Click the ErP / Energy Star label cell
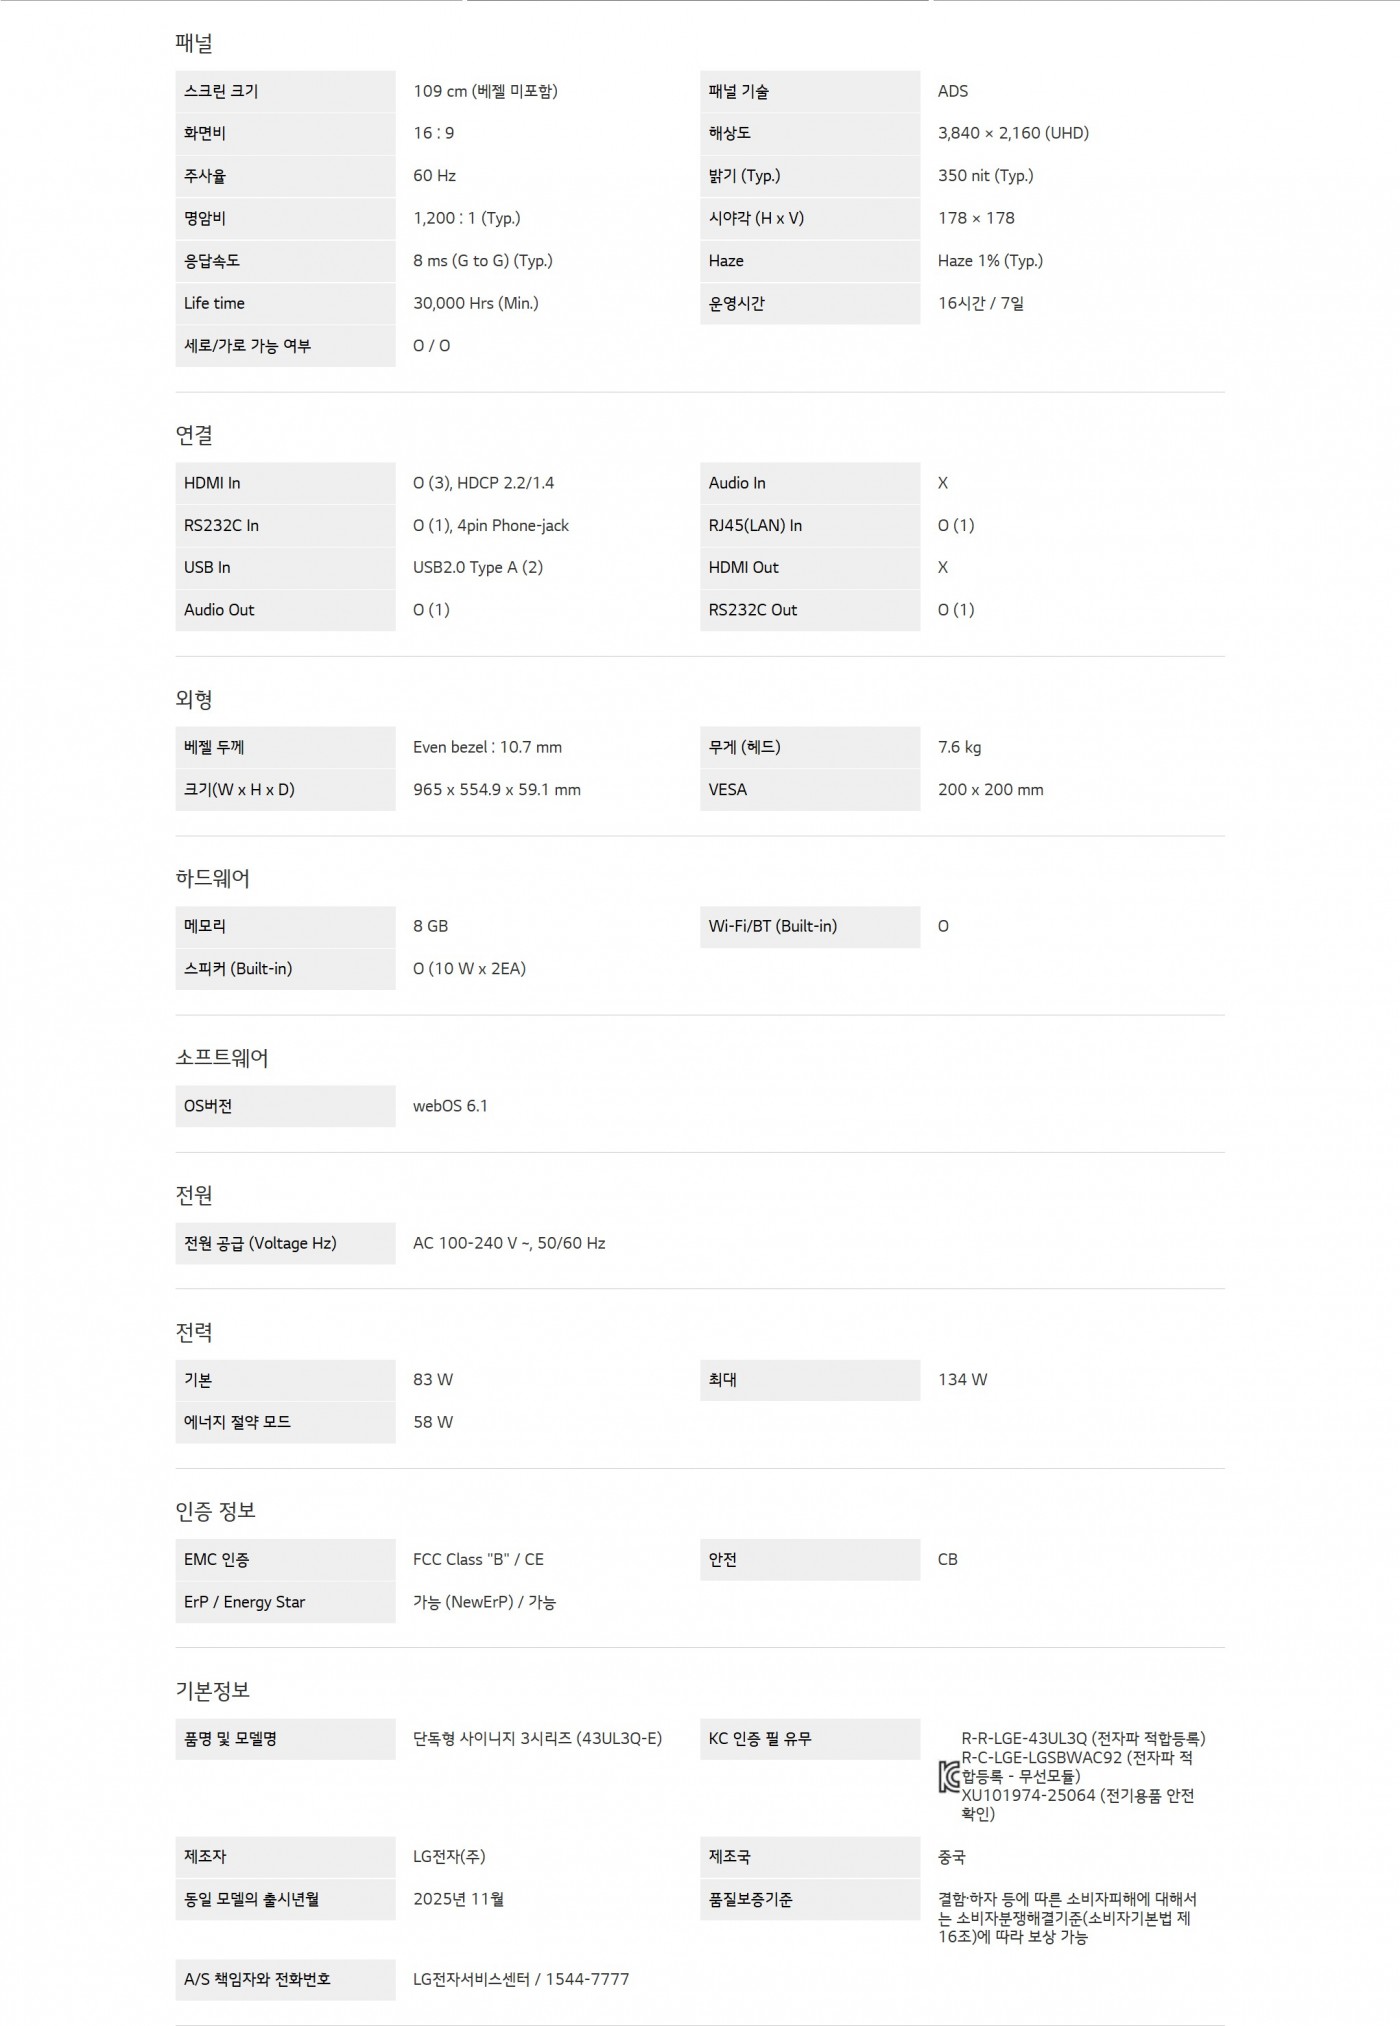This screenshot has height=2026, width=1400. point(285,1602)
